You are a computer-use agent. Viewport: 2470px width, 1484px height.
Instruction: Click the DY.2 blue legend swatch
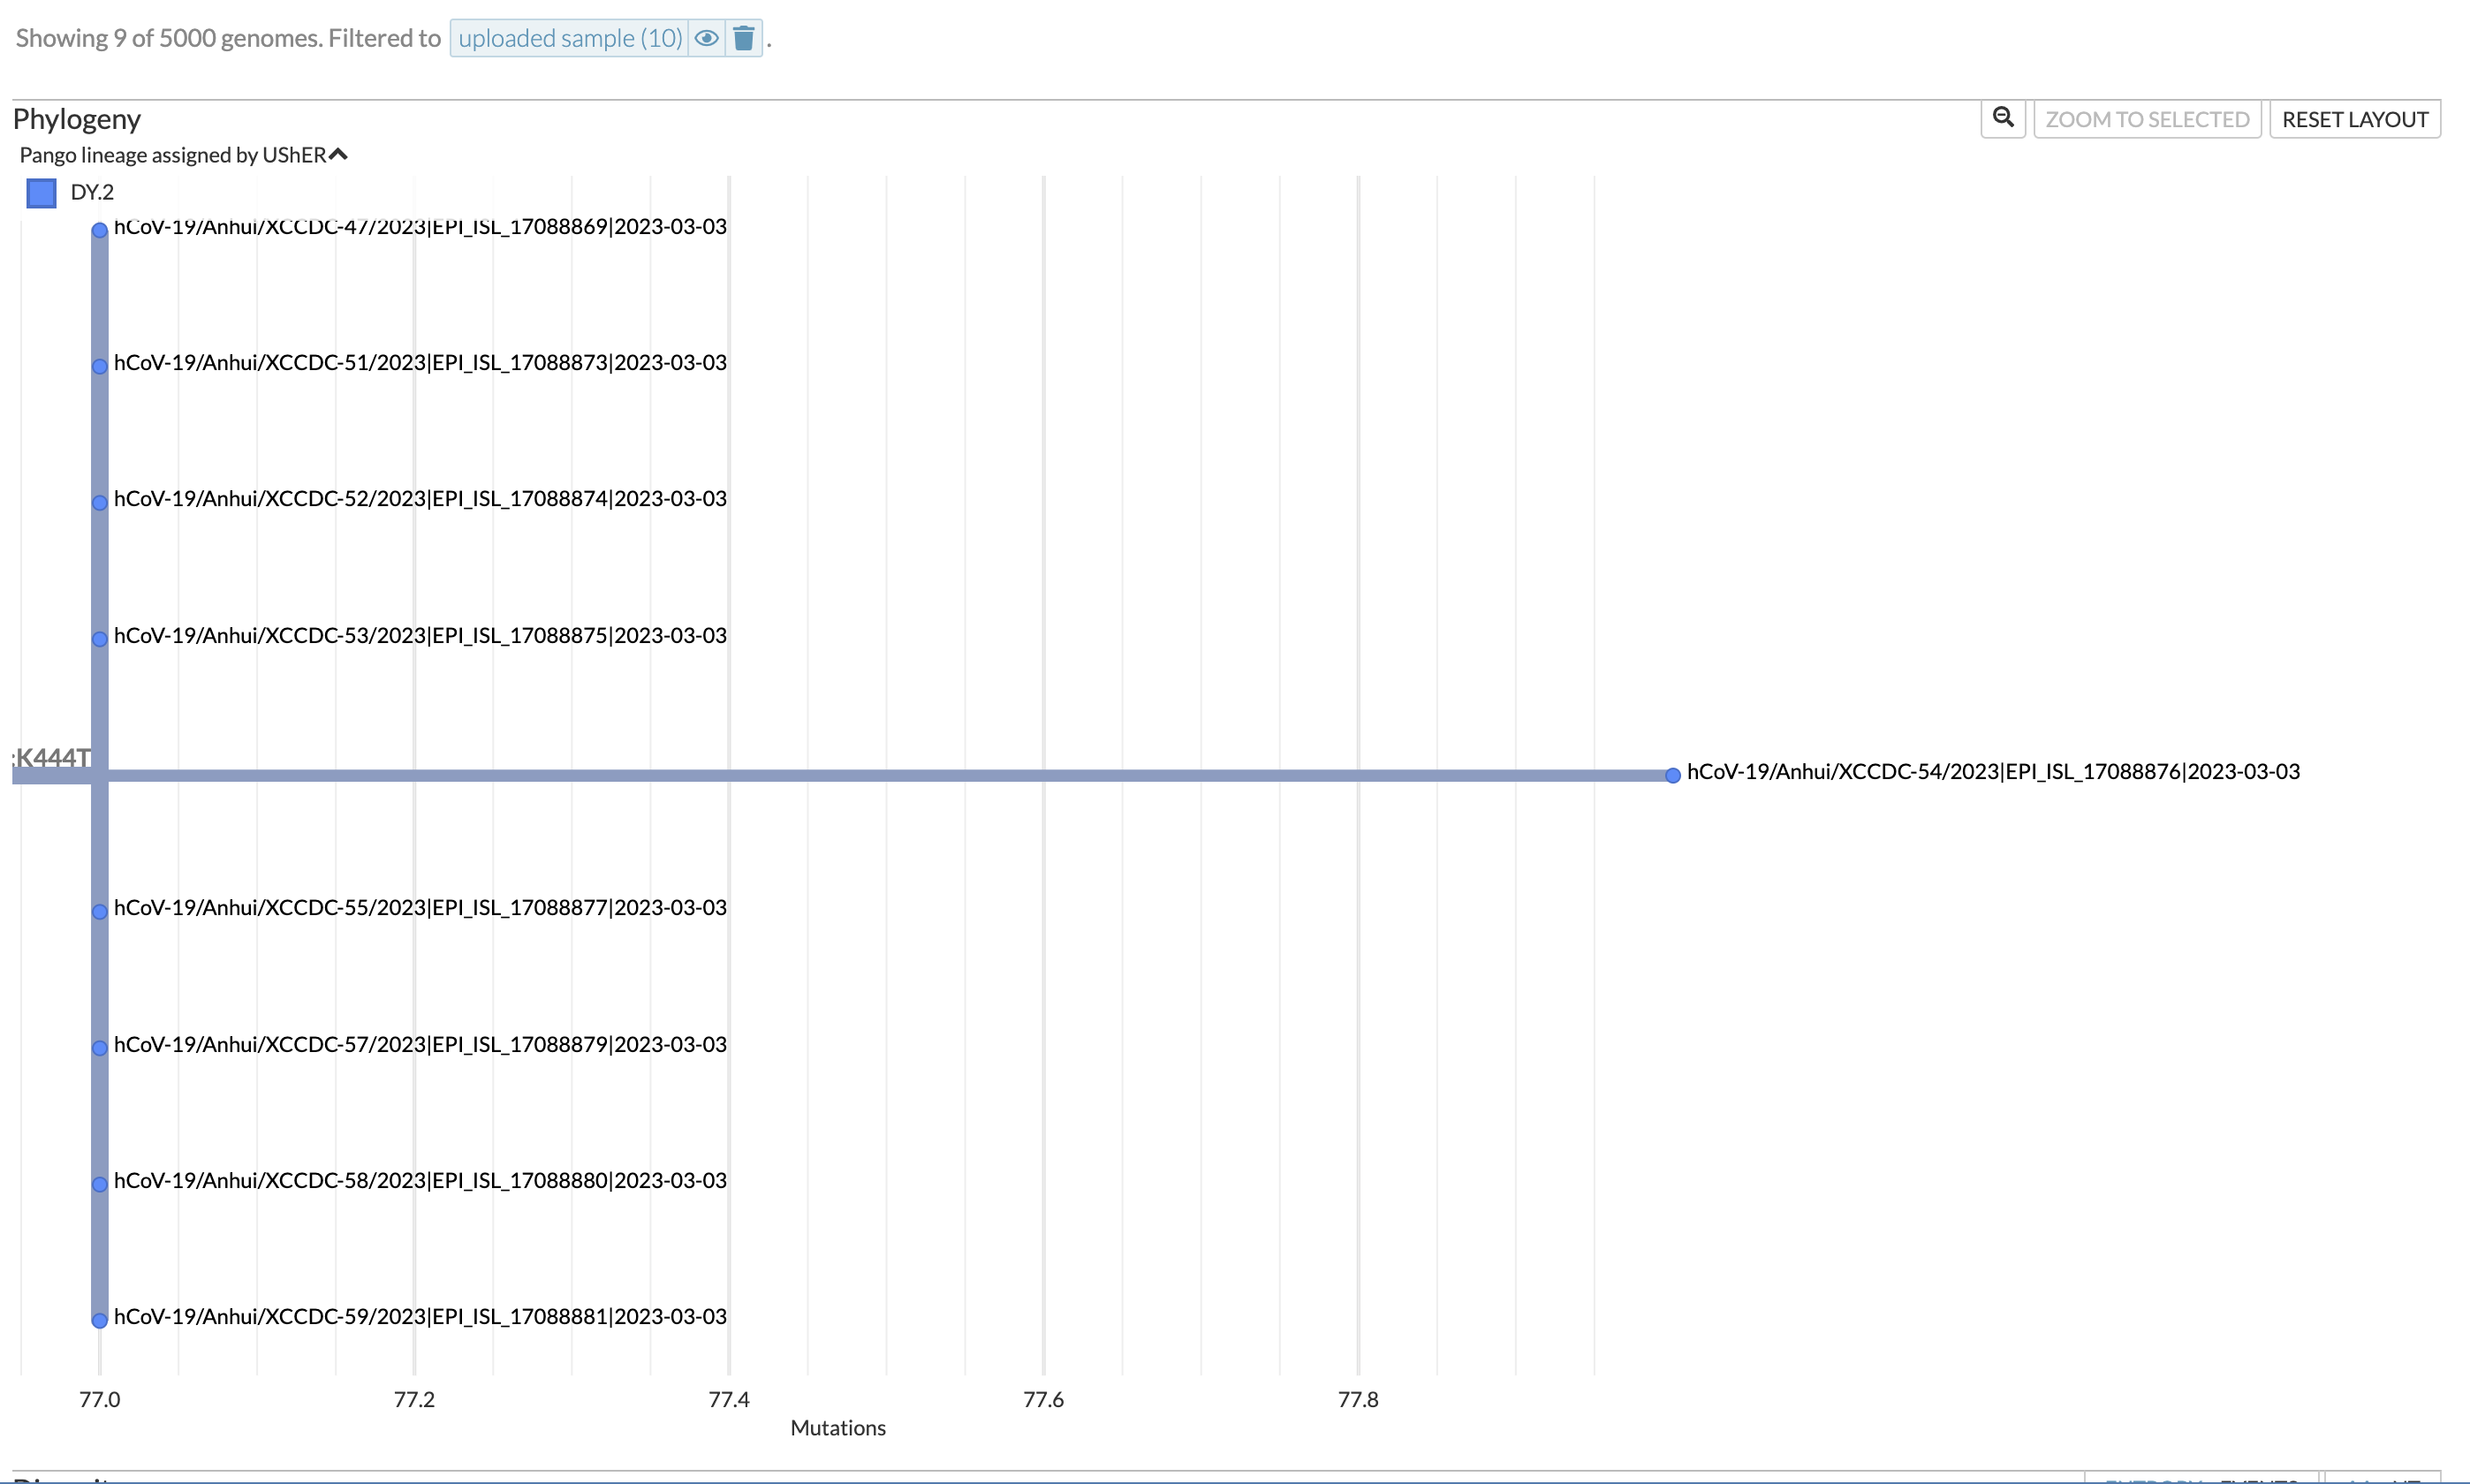pyautogui.click(x=41, y=192)
